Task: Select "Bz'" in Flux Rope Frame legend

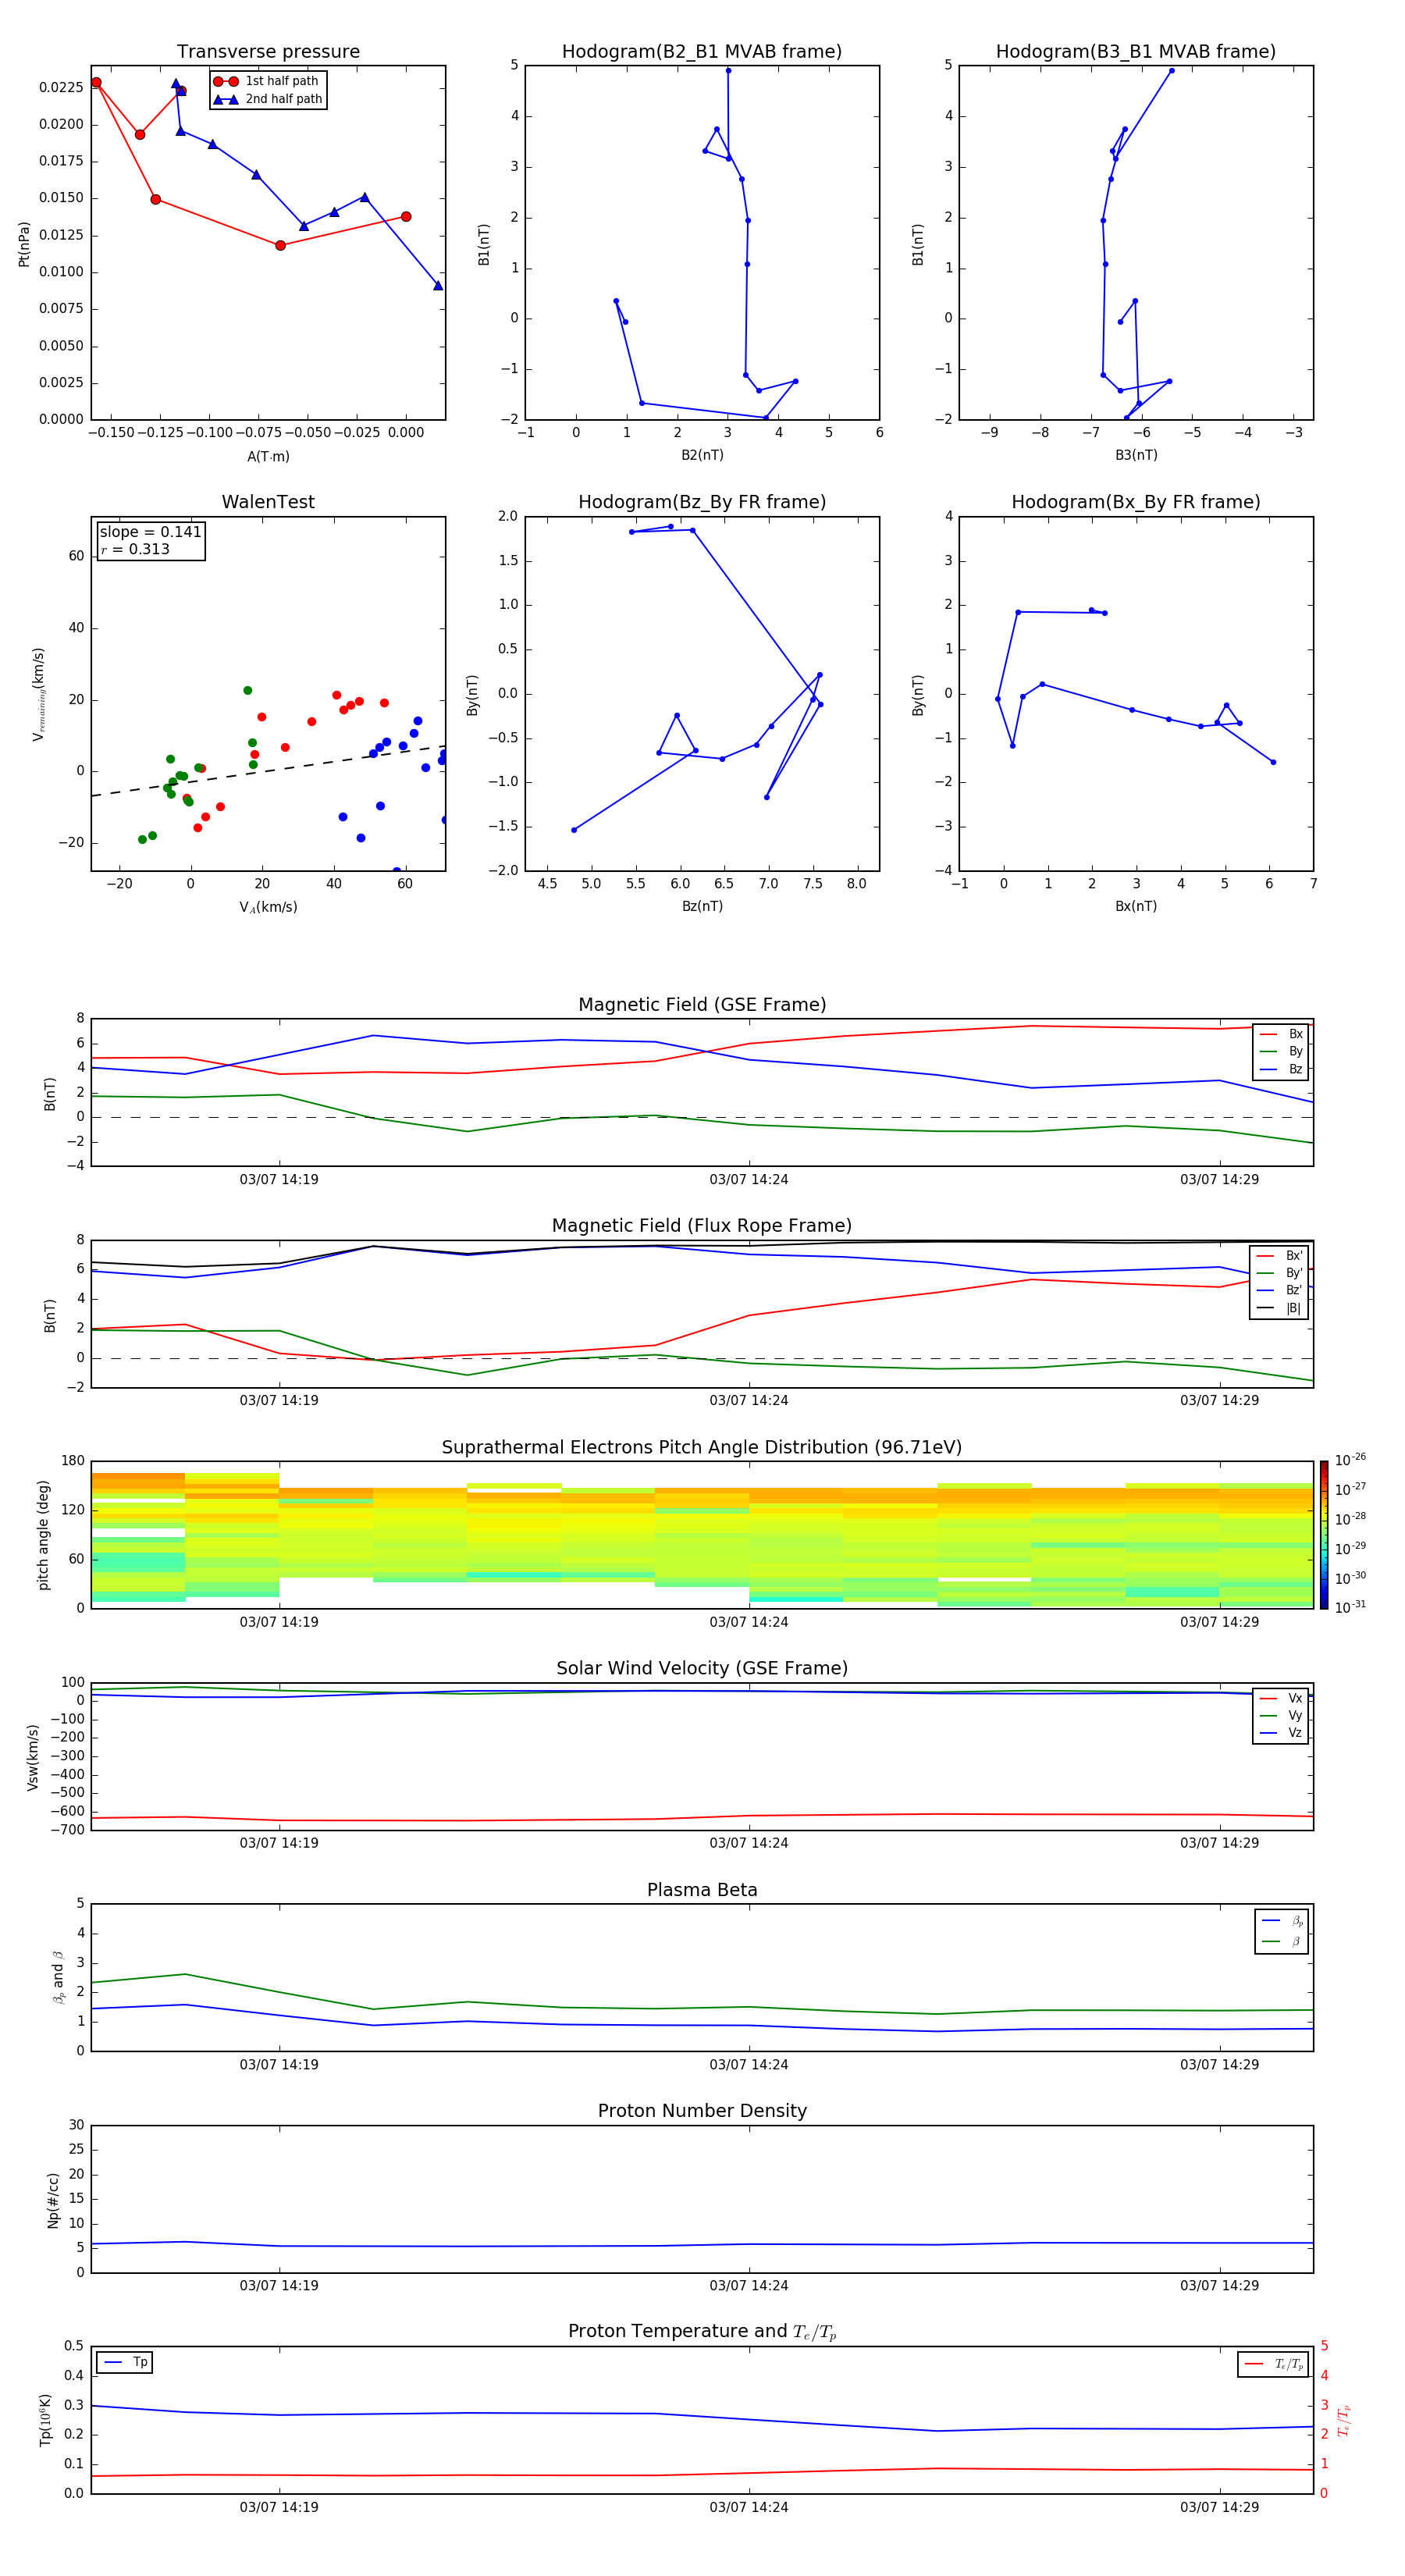Action: [x=1279, y=1290]
